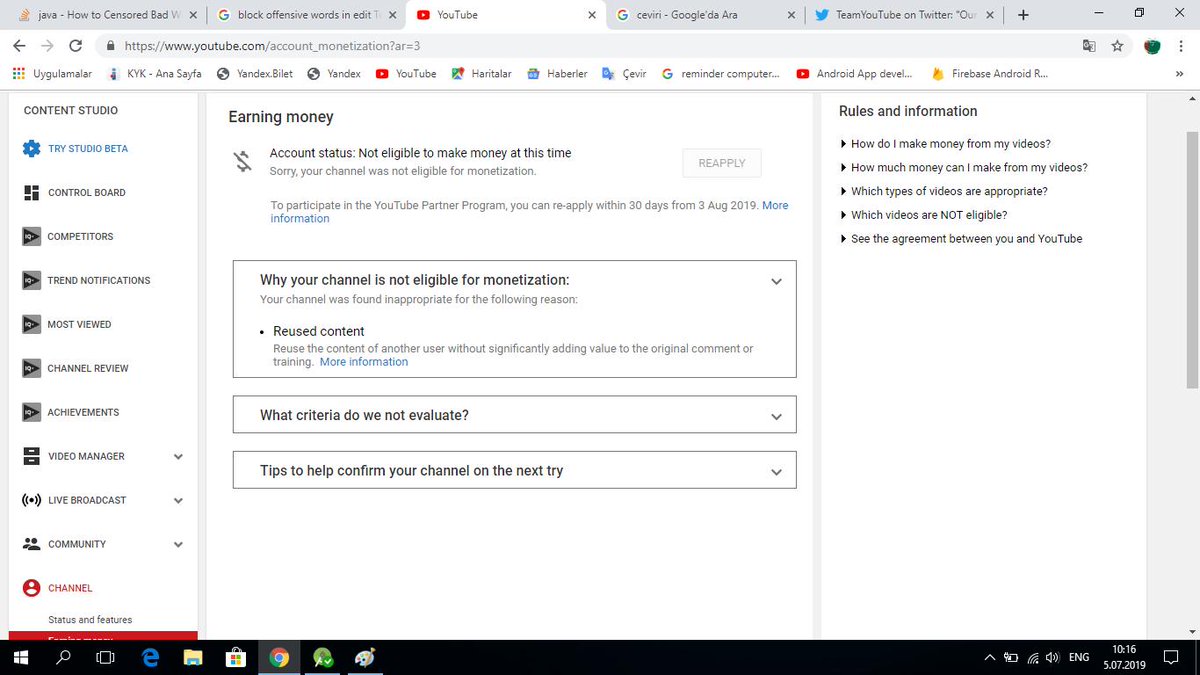The width and height of the screenshot is (1200, 675).
Task: Click the page vertical scrollbar
Action: [x=1192, y=260]
